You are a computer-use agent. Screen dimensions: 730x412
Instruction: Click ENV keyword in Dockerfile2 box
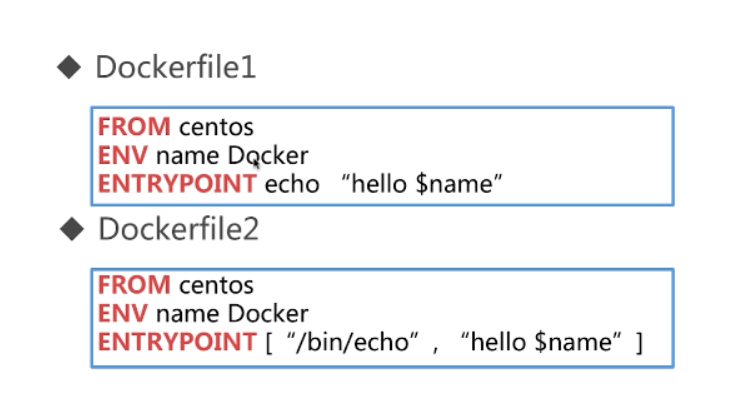(x=122, y=313)
